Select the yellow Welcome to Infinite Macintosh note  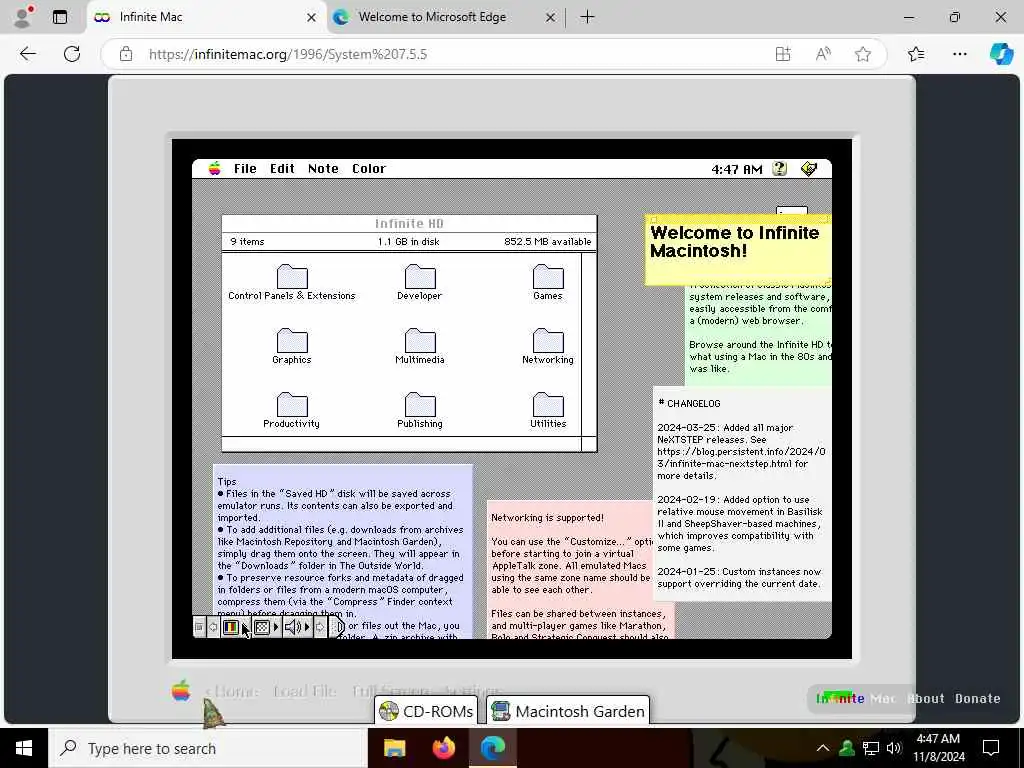737,251
